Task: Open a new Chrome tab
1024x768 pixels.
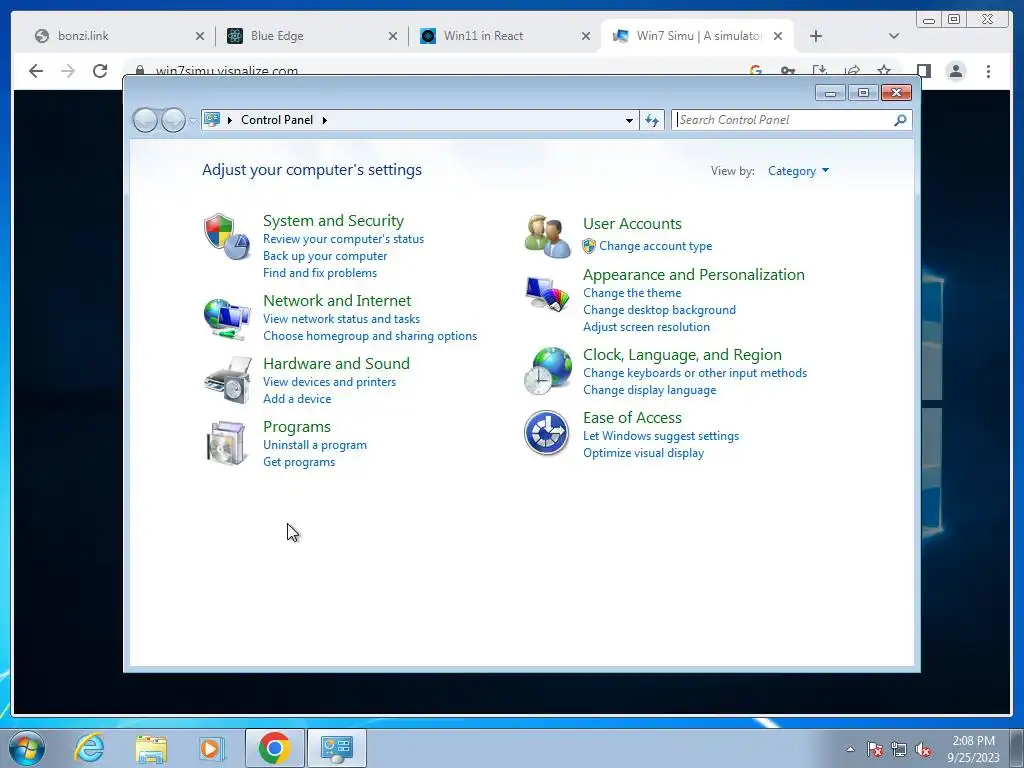Action: tap(816, 36)
